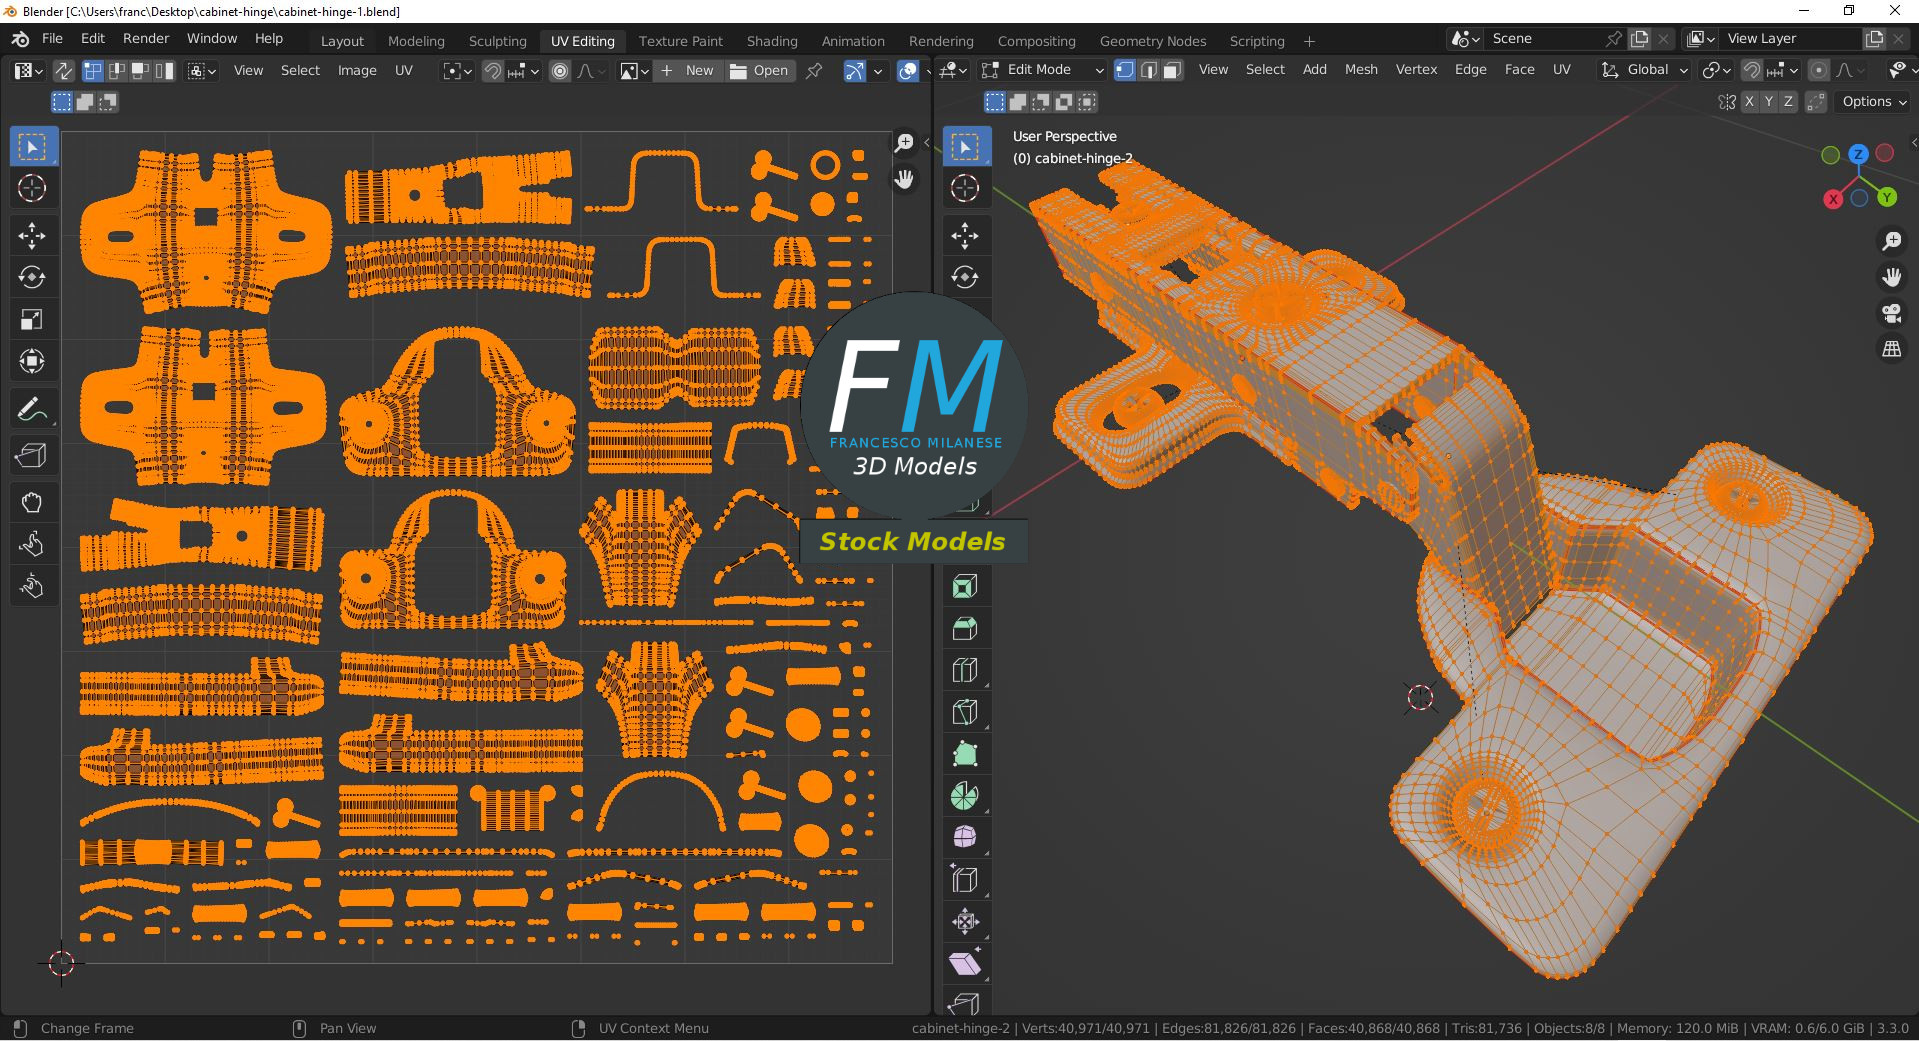Open the Image menu in UV editor

click(x=357, y=71)
